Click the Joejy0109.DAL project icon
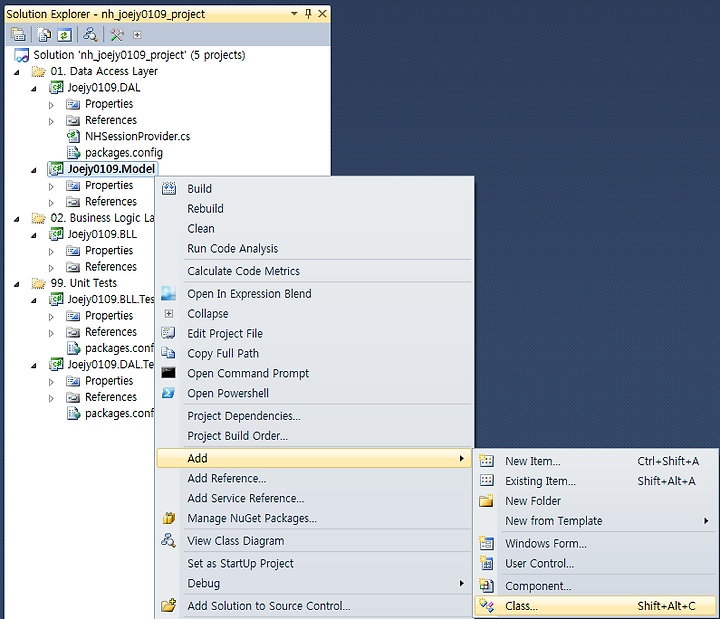Image resolution: width=720 pixels, height=619 pixels. click(56, 87)
